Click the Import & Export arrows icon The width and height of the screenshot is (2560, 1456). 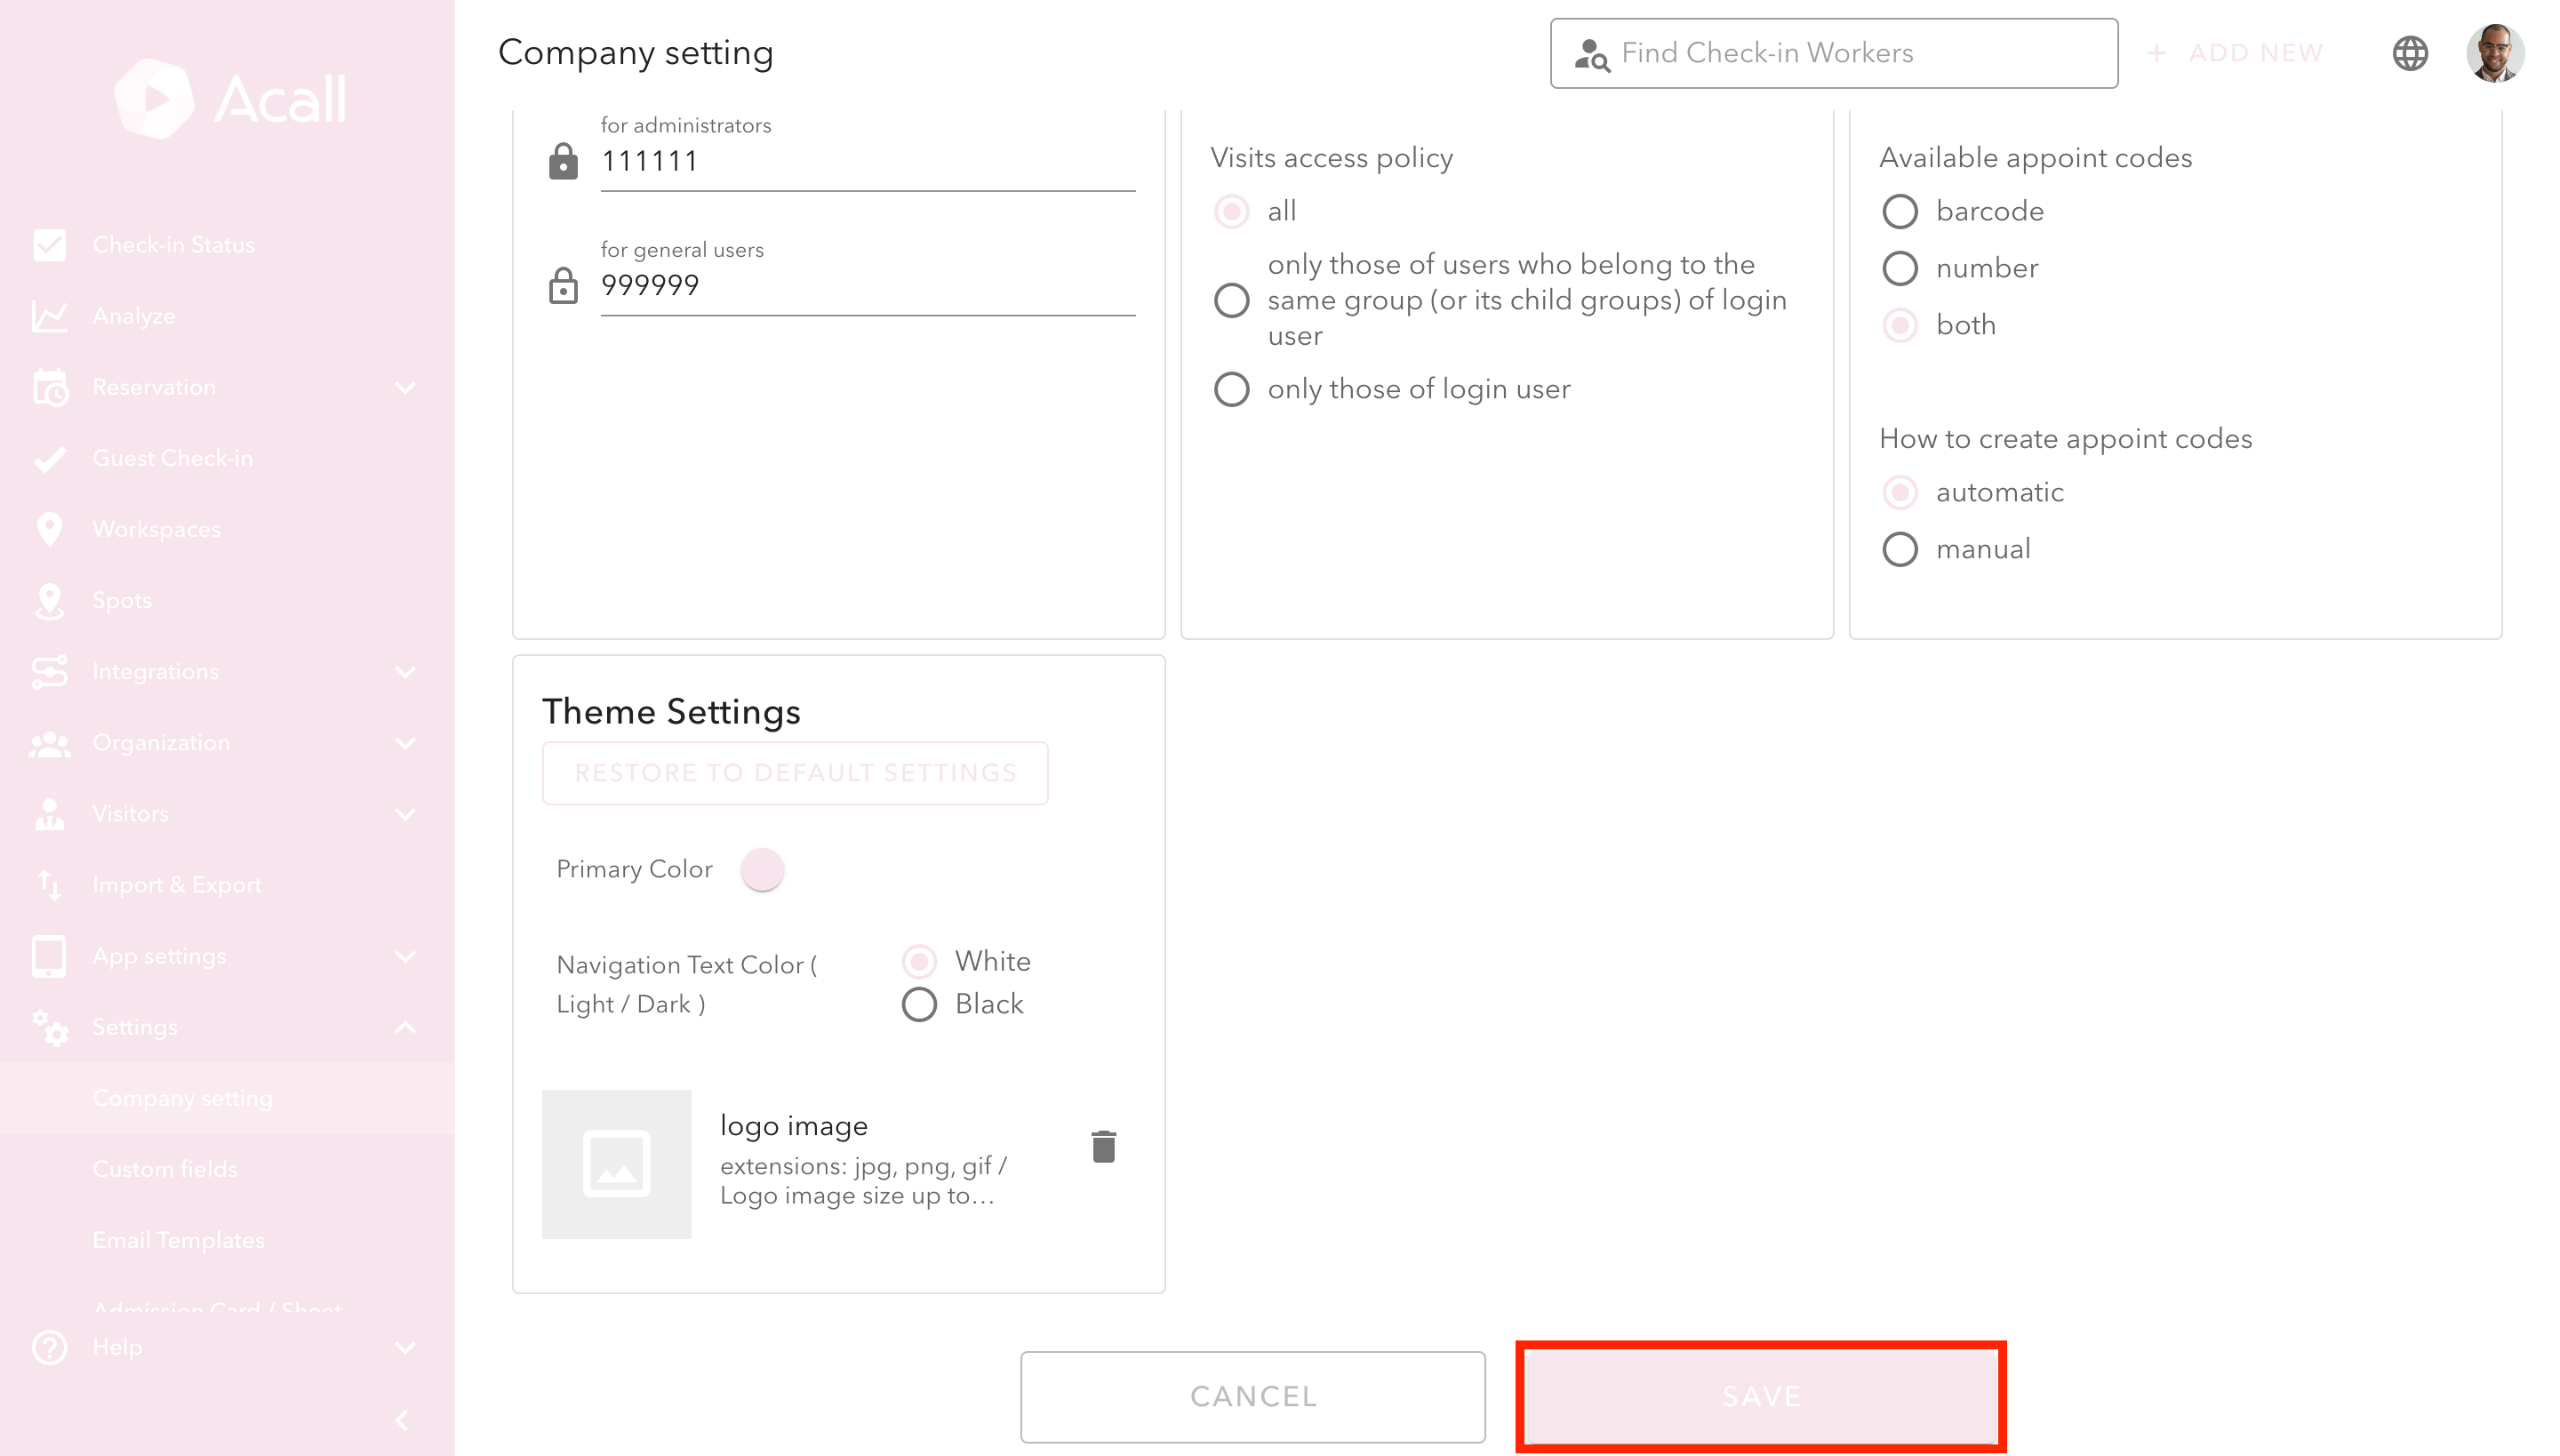click(49, 885)
